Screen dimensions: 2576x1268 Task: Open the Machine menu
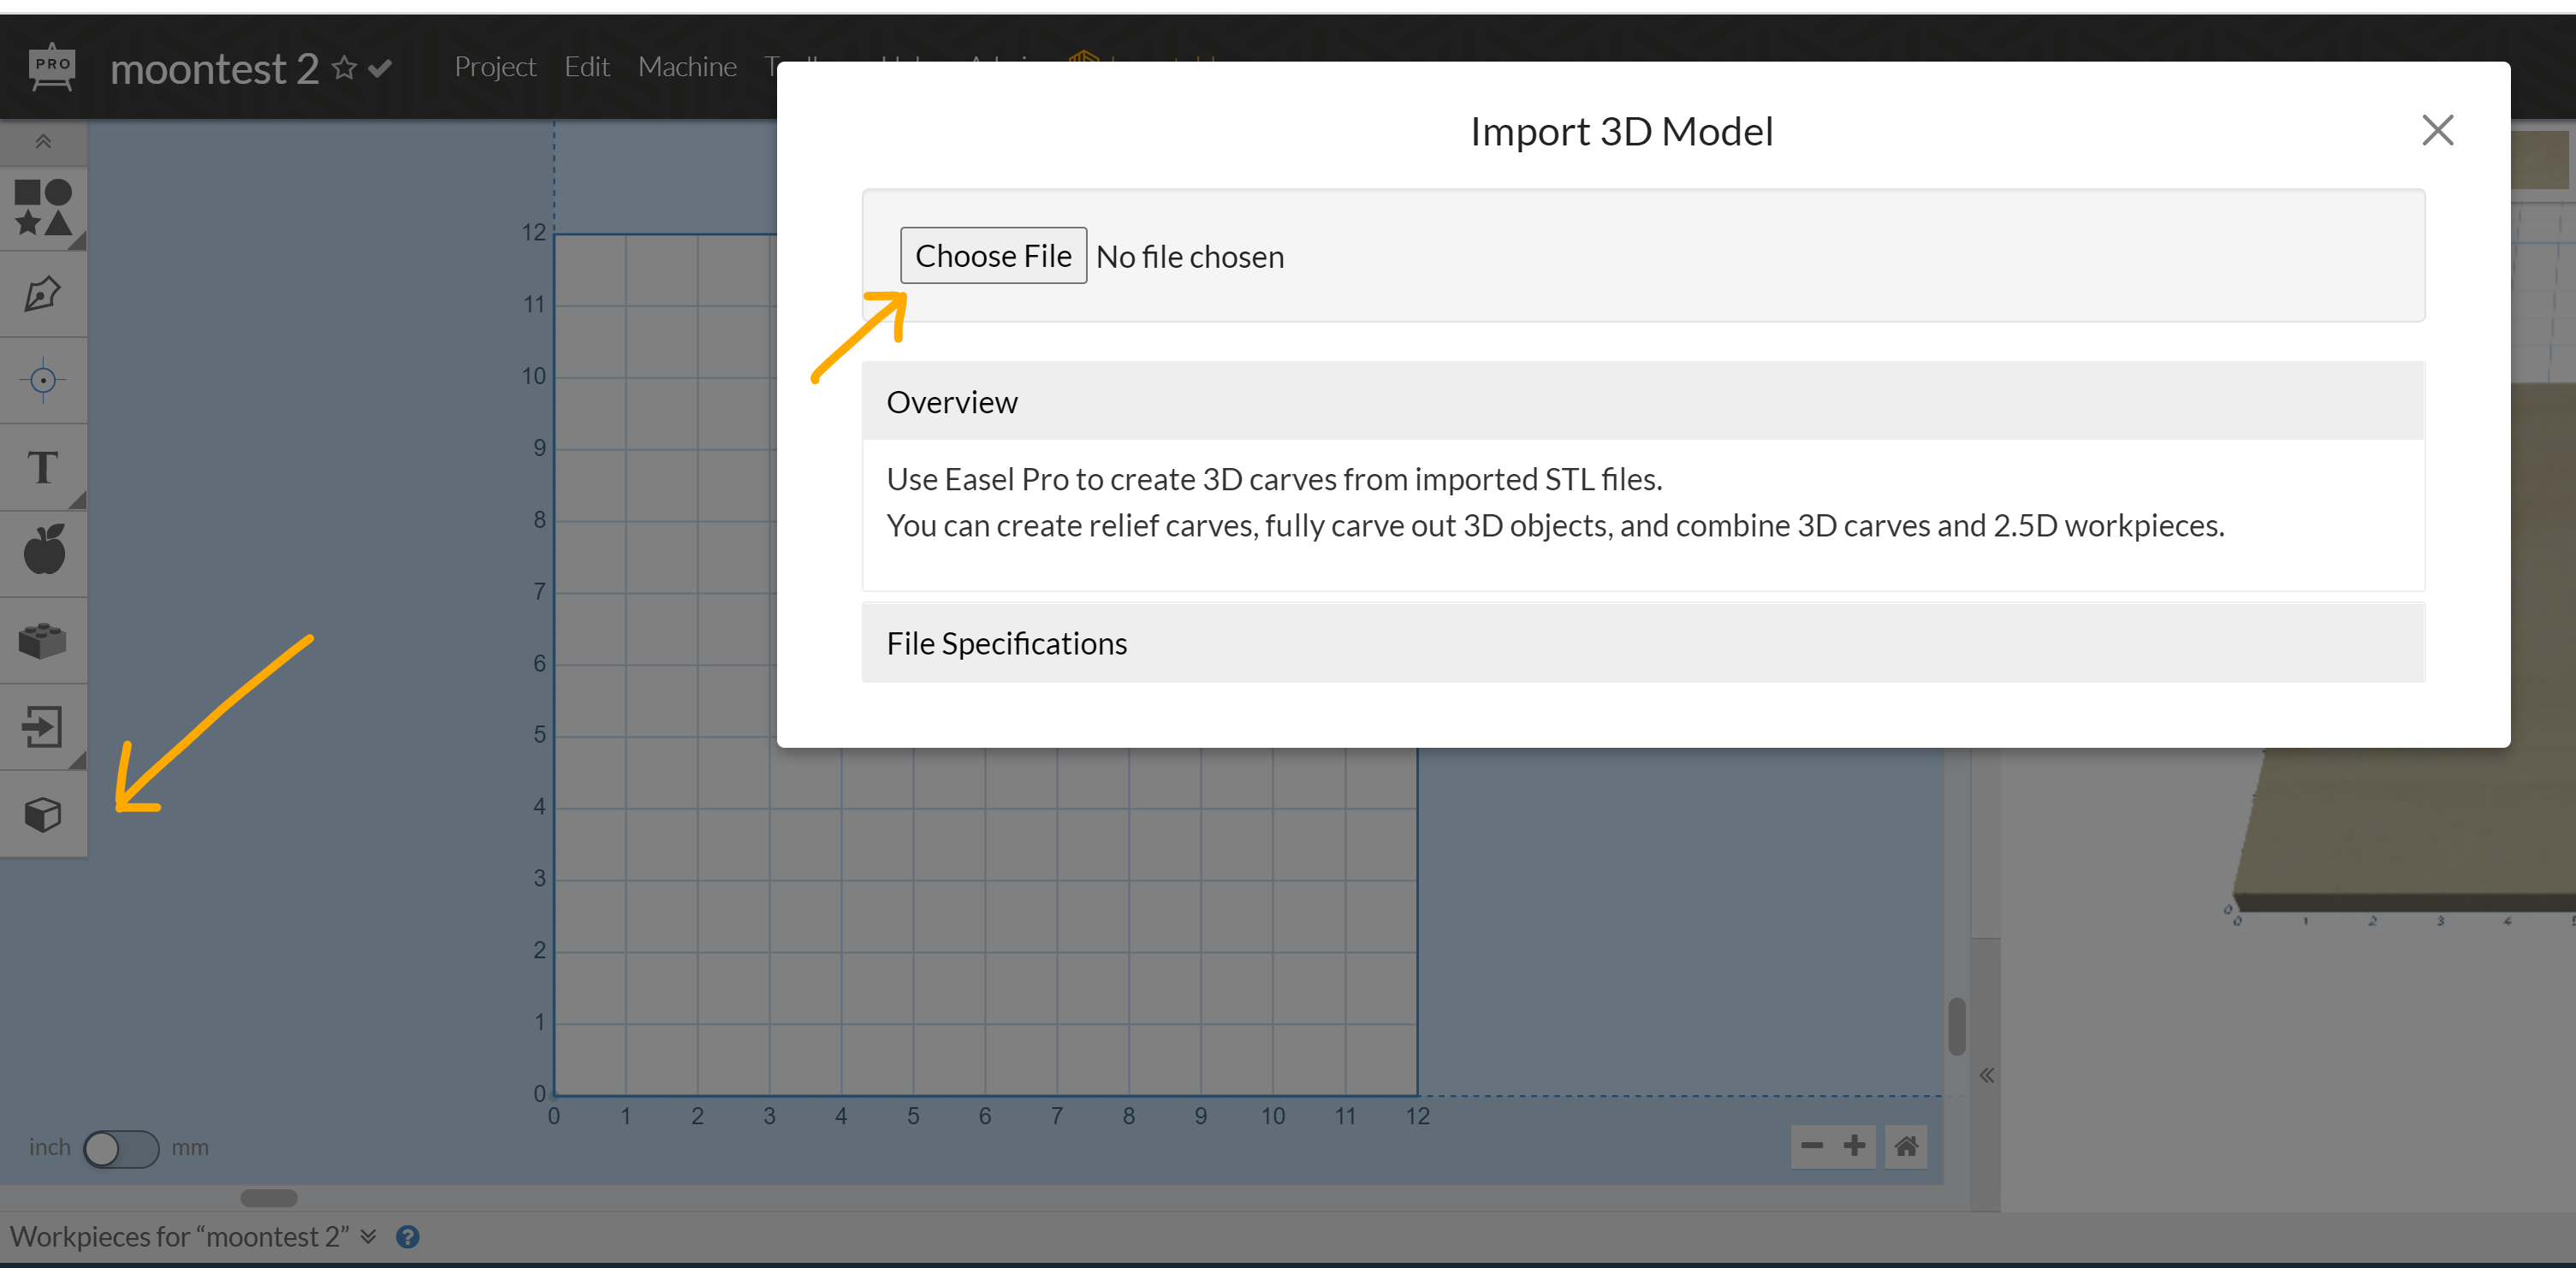click(687, 67)
